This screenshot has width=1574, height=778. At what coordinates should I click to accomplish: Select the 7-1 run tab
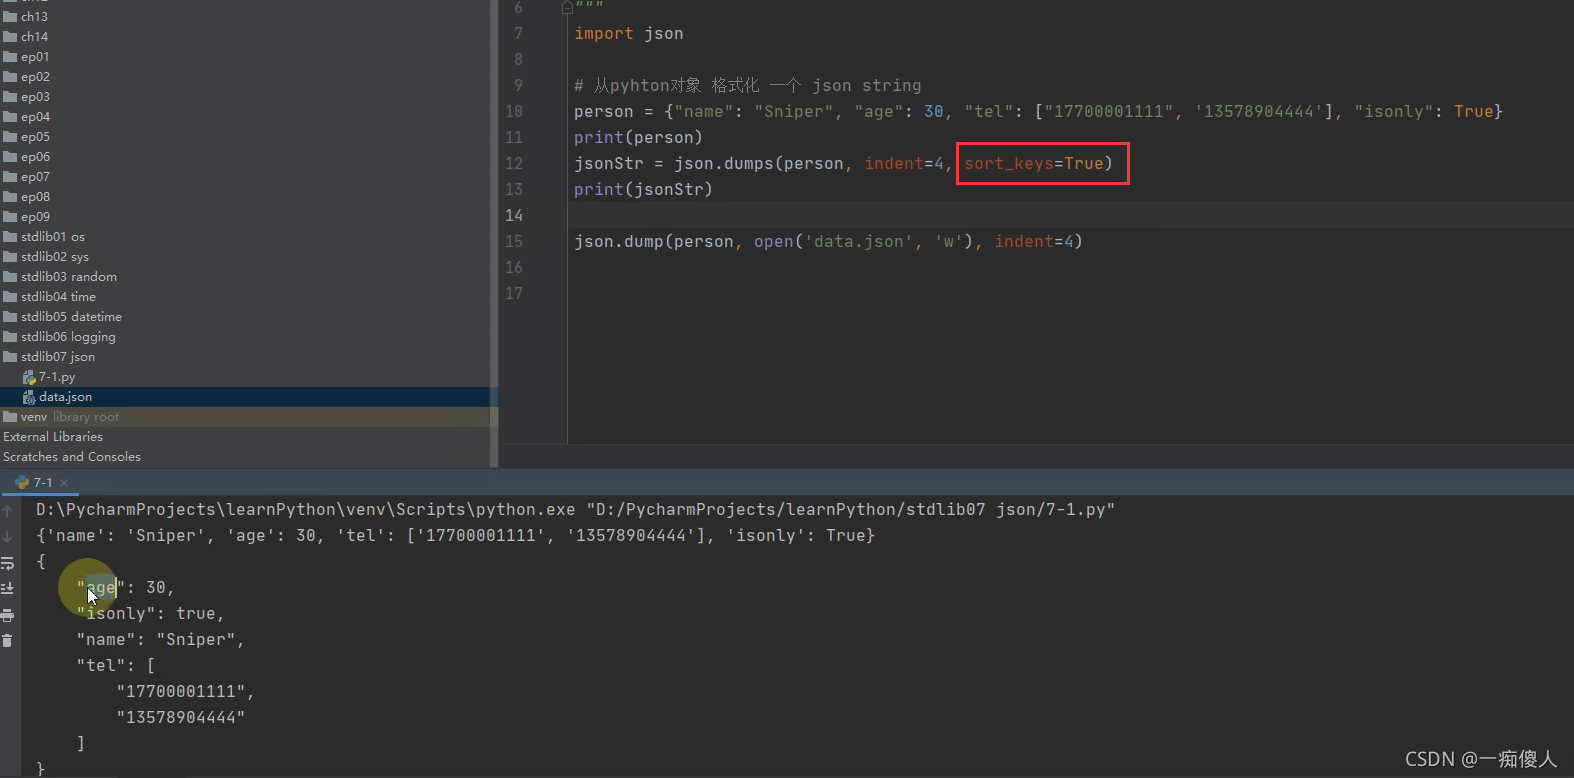coord(42,482)
